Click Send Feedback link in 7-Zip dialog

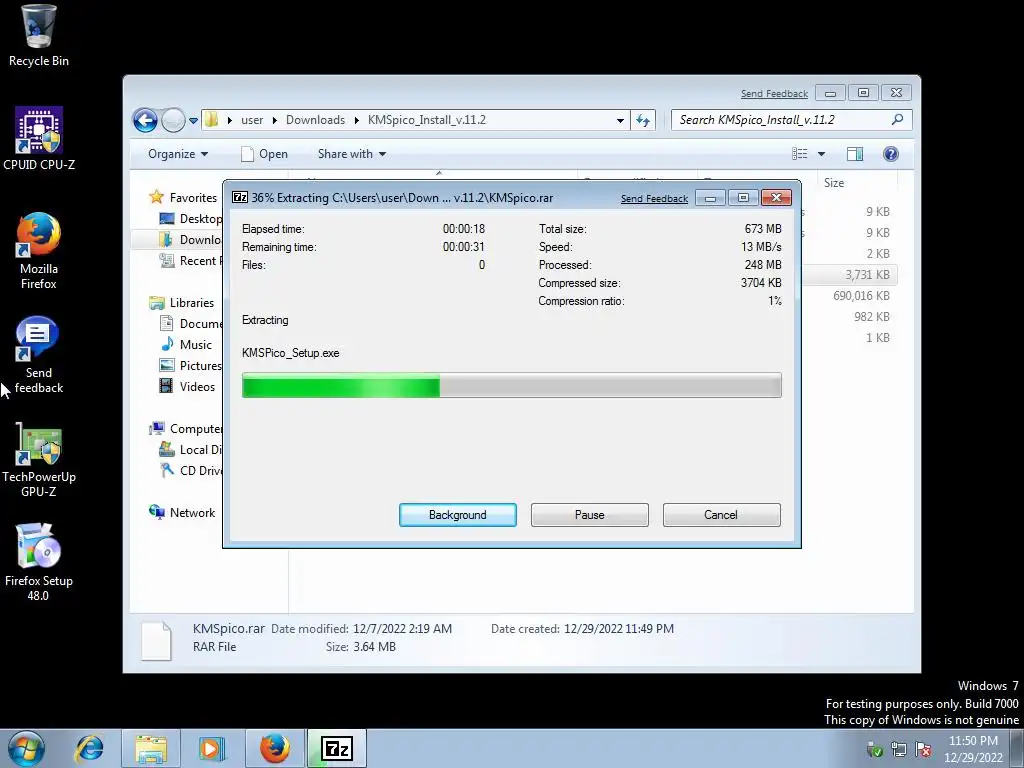pos(654,199)
